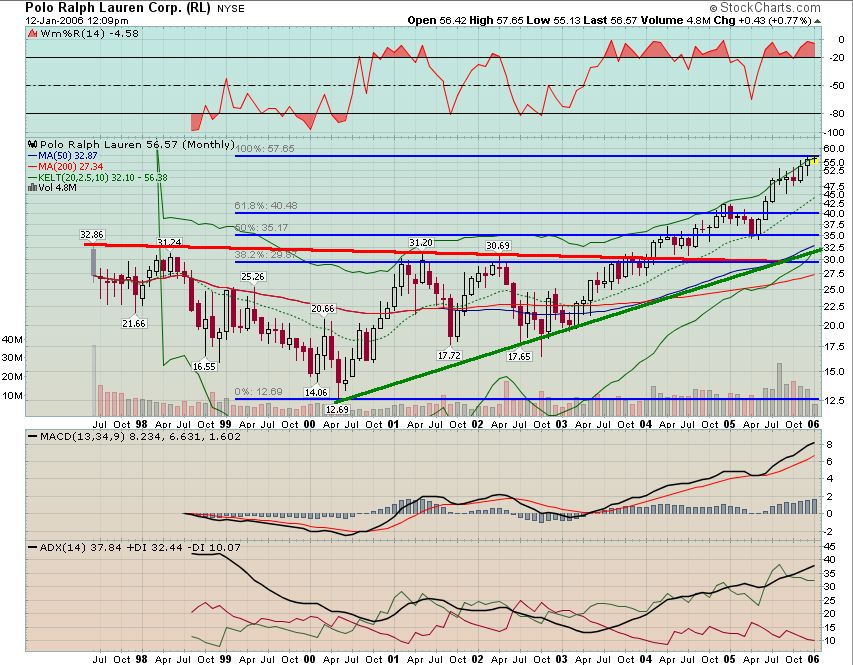
Task: Click the green line marker for KELT
Action: coord(32,177)
